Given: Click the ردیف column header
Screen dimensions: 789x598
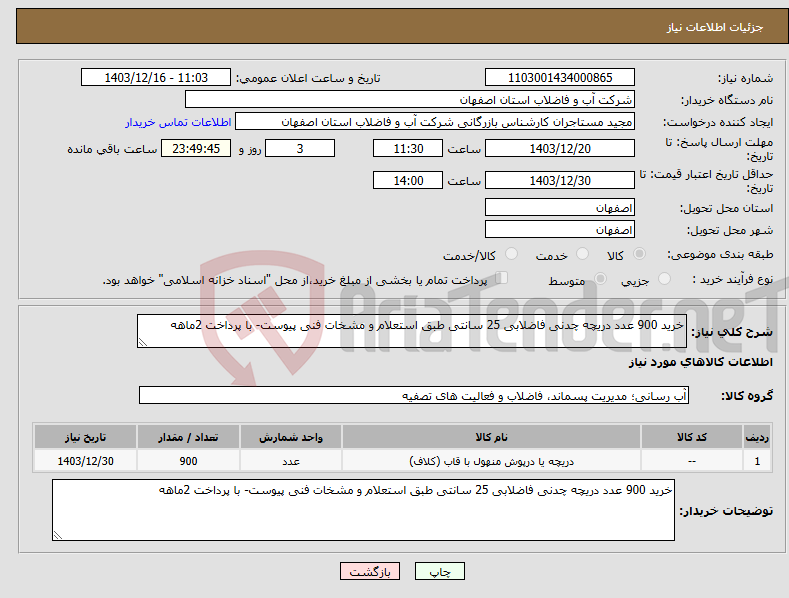Looking at the screenshot, I should point(757,437).
